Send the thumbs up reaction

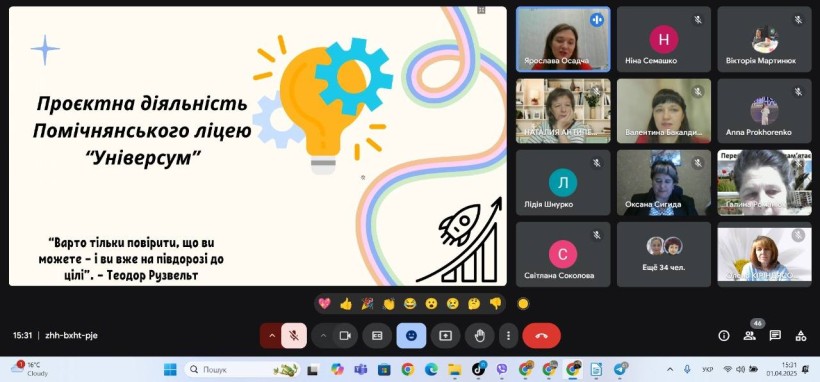(x=346, y=304)
